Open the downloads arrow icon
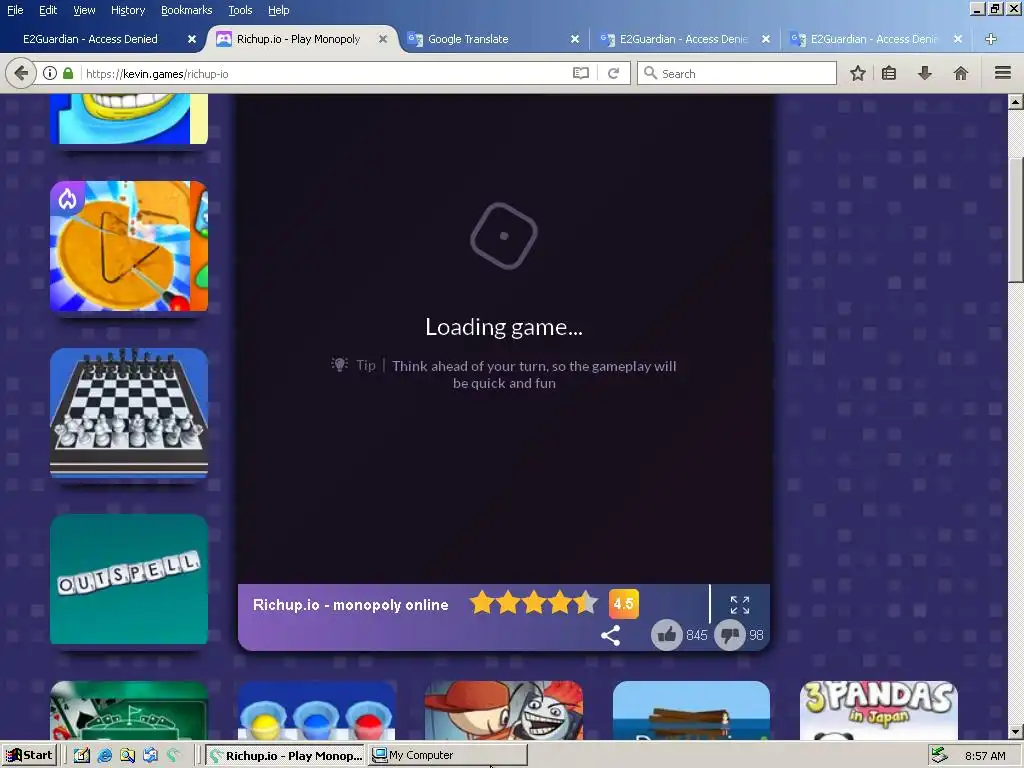The height and width of the screenshot is (768, 1024). (x=924, y=73)
